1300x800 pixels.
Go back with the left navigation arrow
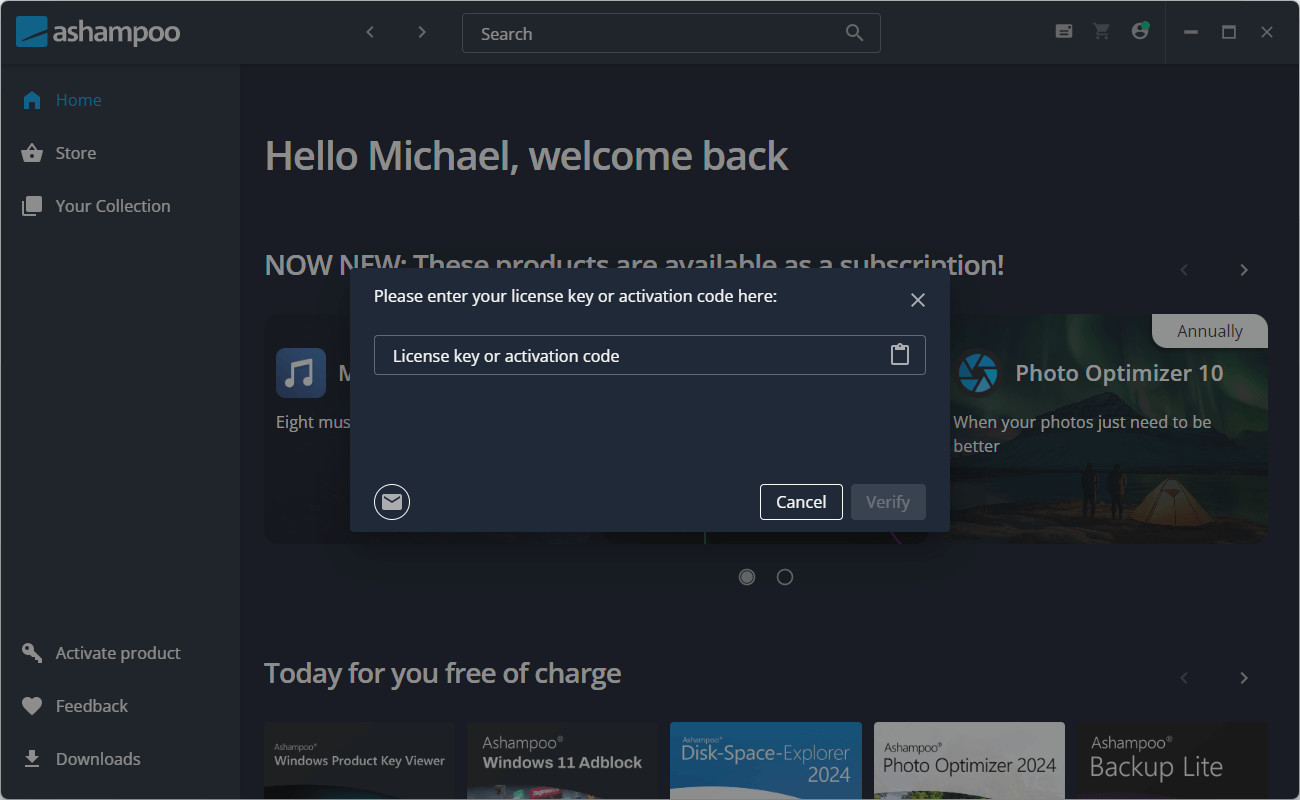(x=370, y=32)
